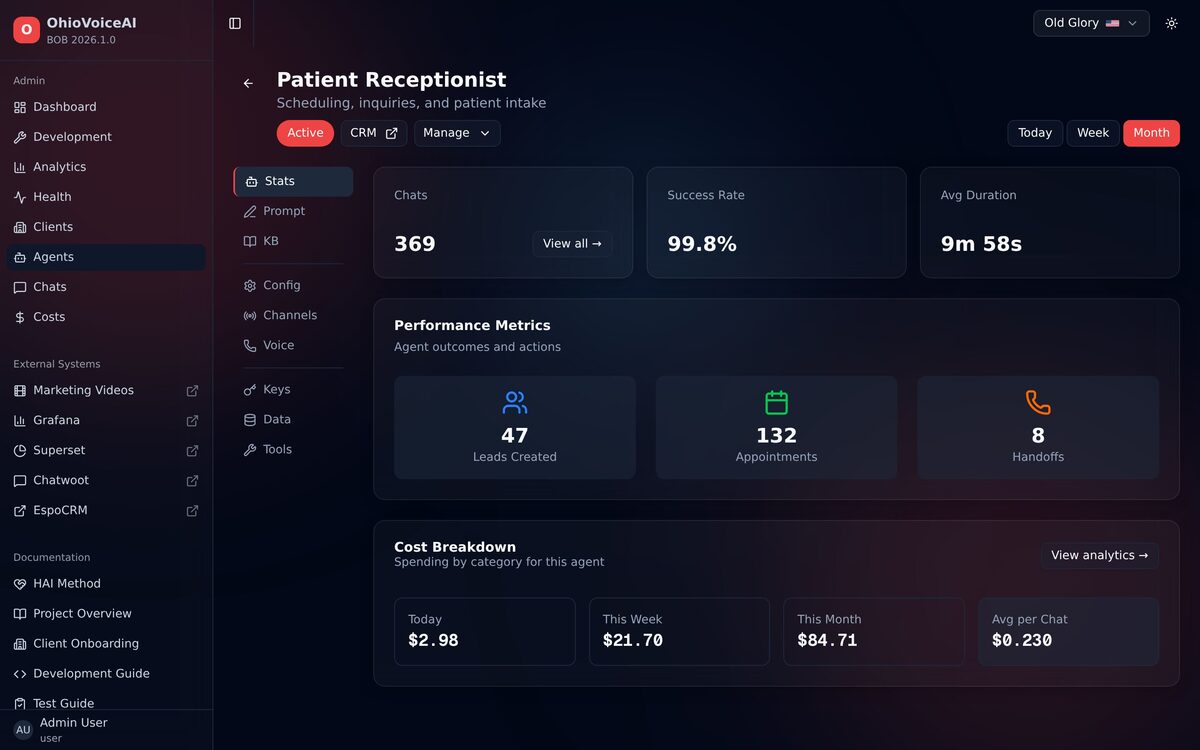Select the Today time range
Image resolution: width=1200 pixels, height=750 pixels.
tap(1034, 133)
